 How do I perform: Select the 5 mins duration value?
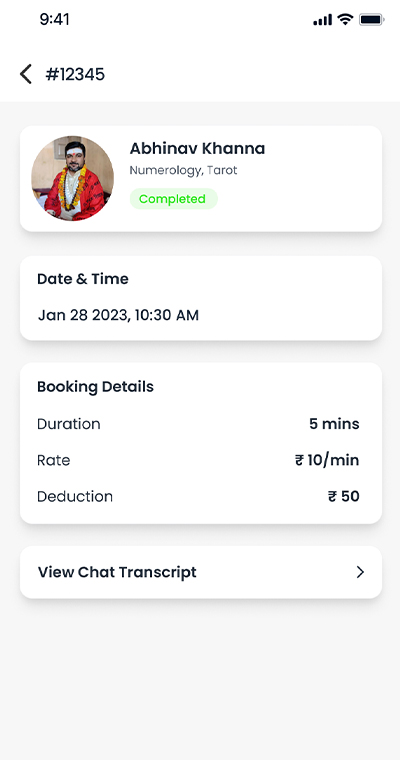point(335,424)
